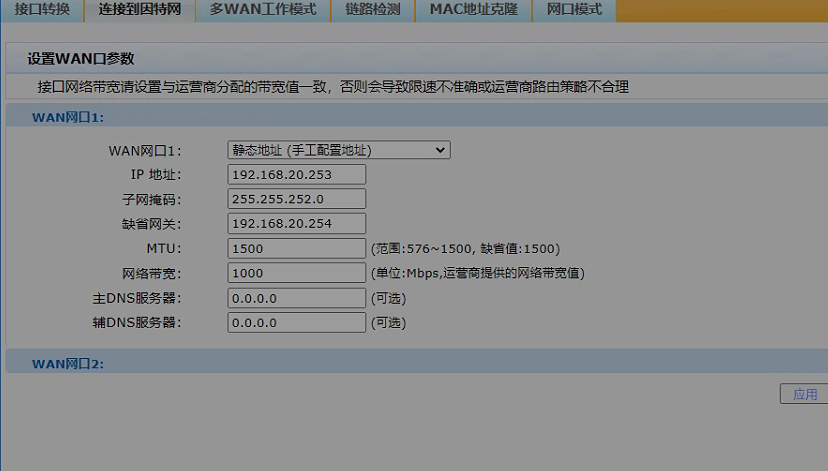Screen dimensions: 828x471
Task: Click the 设置WAN口参数 heading text
Action: pyautogui.click(x=81, y=59)
